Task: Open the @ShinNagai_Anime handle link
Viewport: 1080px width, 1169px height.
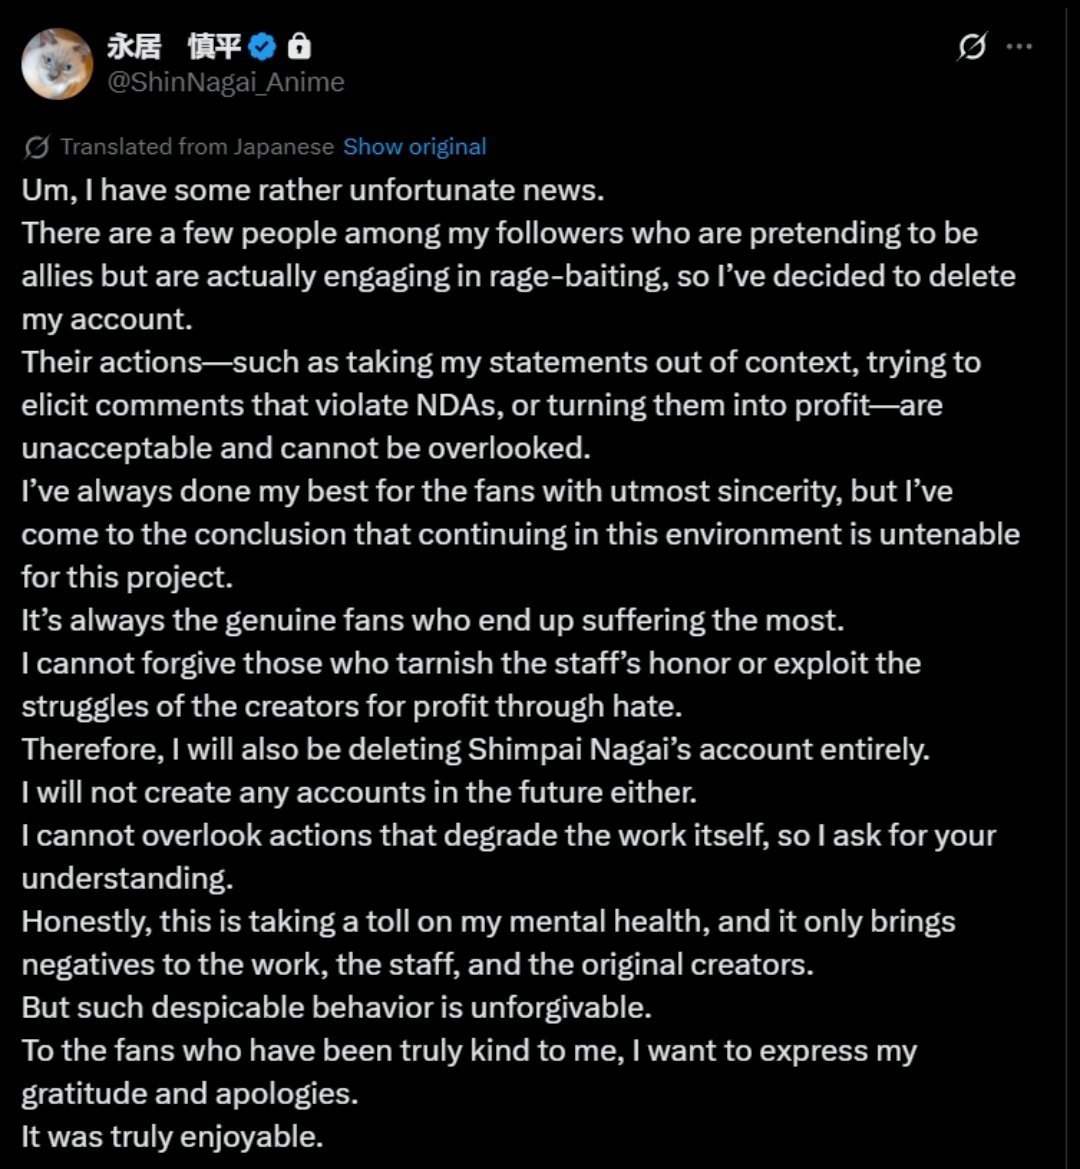Action: [225, 82]
